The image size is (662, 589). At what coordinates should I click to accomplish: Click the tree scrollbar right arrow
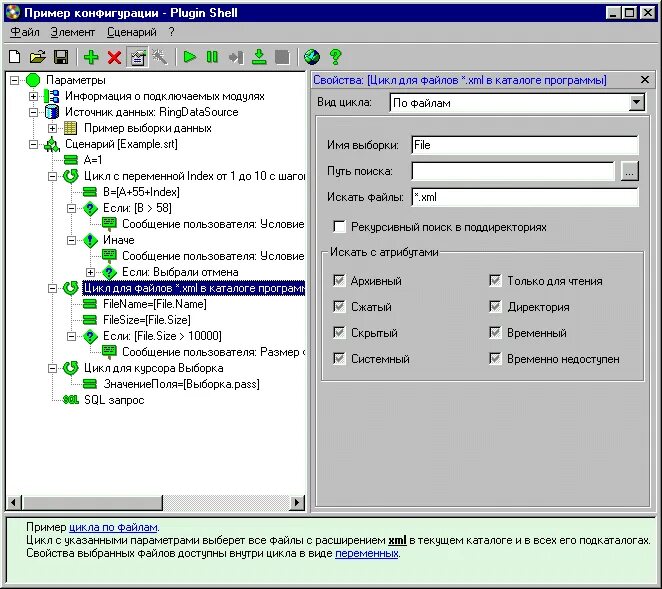click(297, 502)
